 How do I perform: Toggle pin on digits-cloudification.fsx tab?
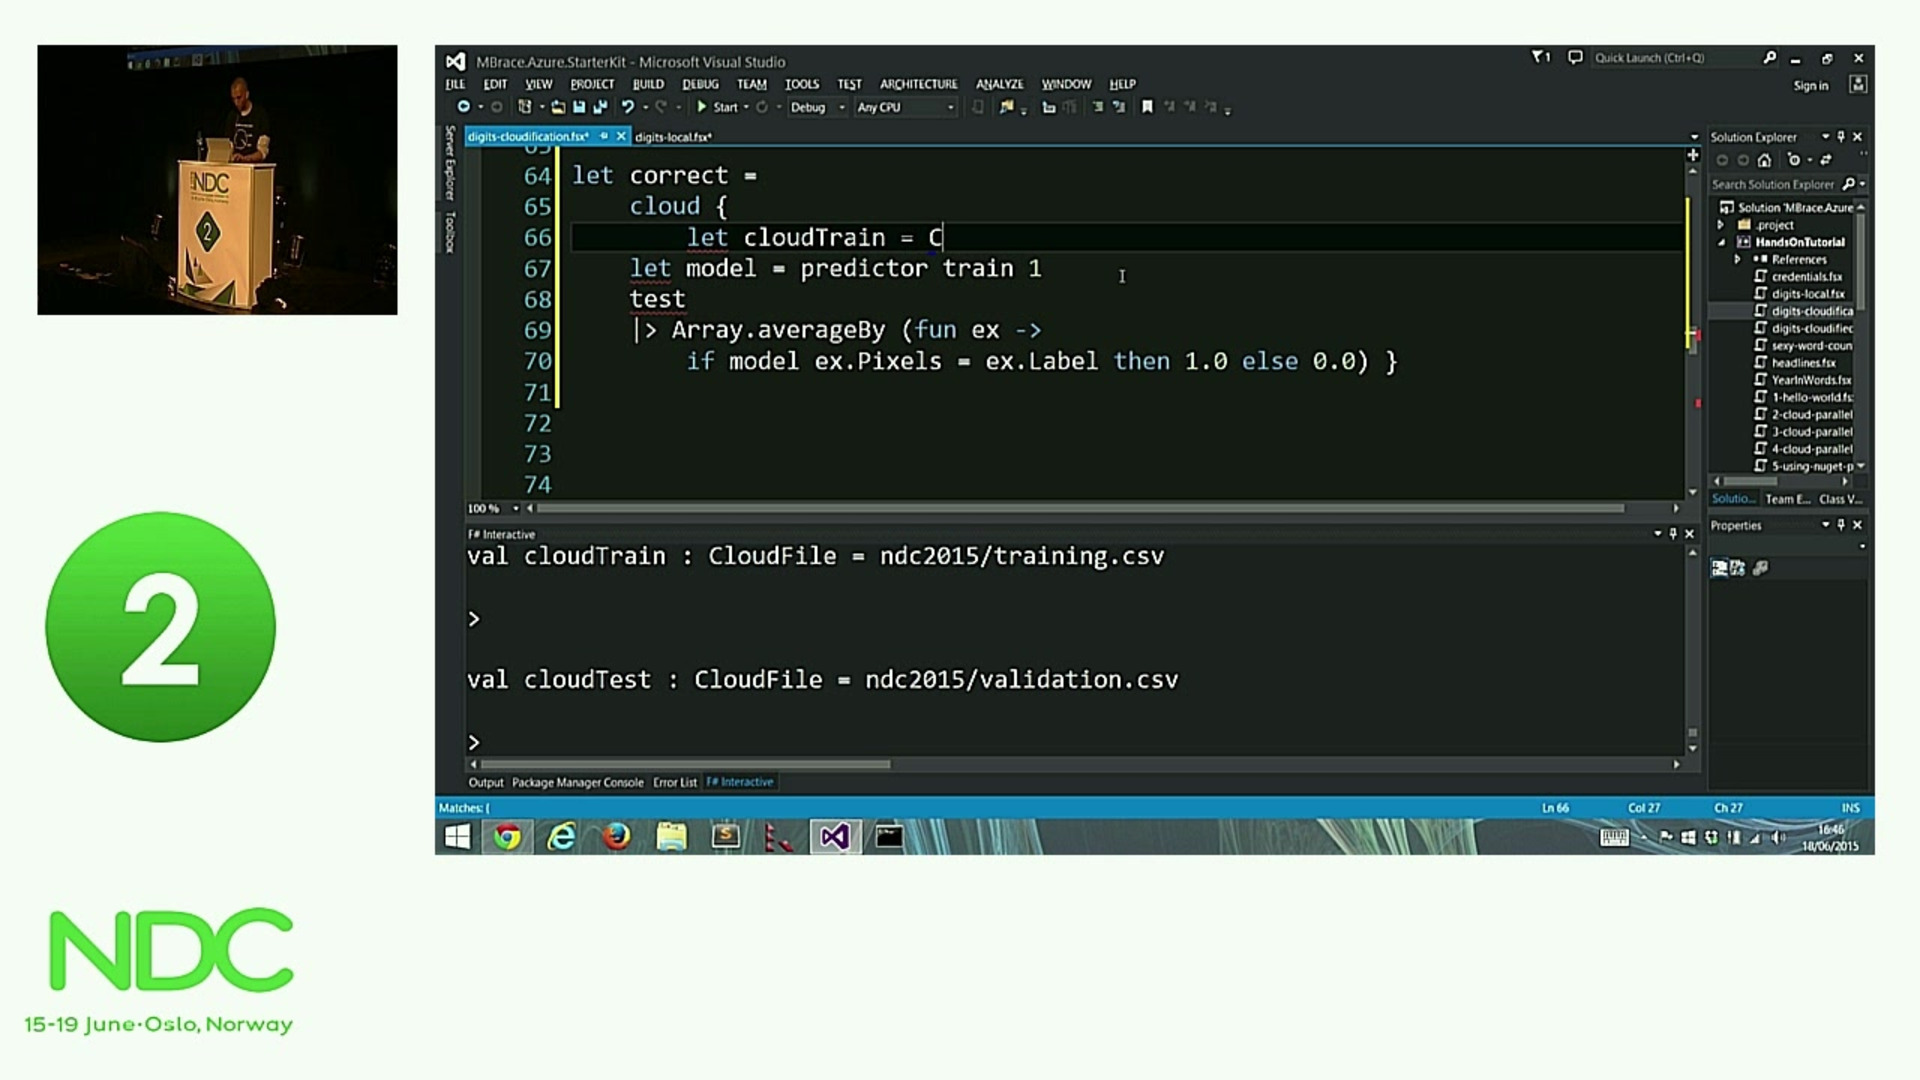pyautogui.click(x=604, y=136)
